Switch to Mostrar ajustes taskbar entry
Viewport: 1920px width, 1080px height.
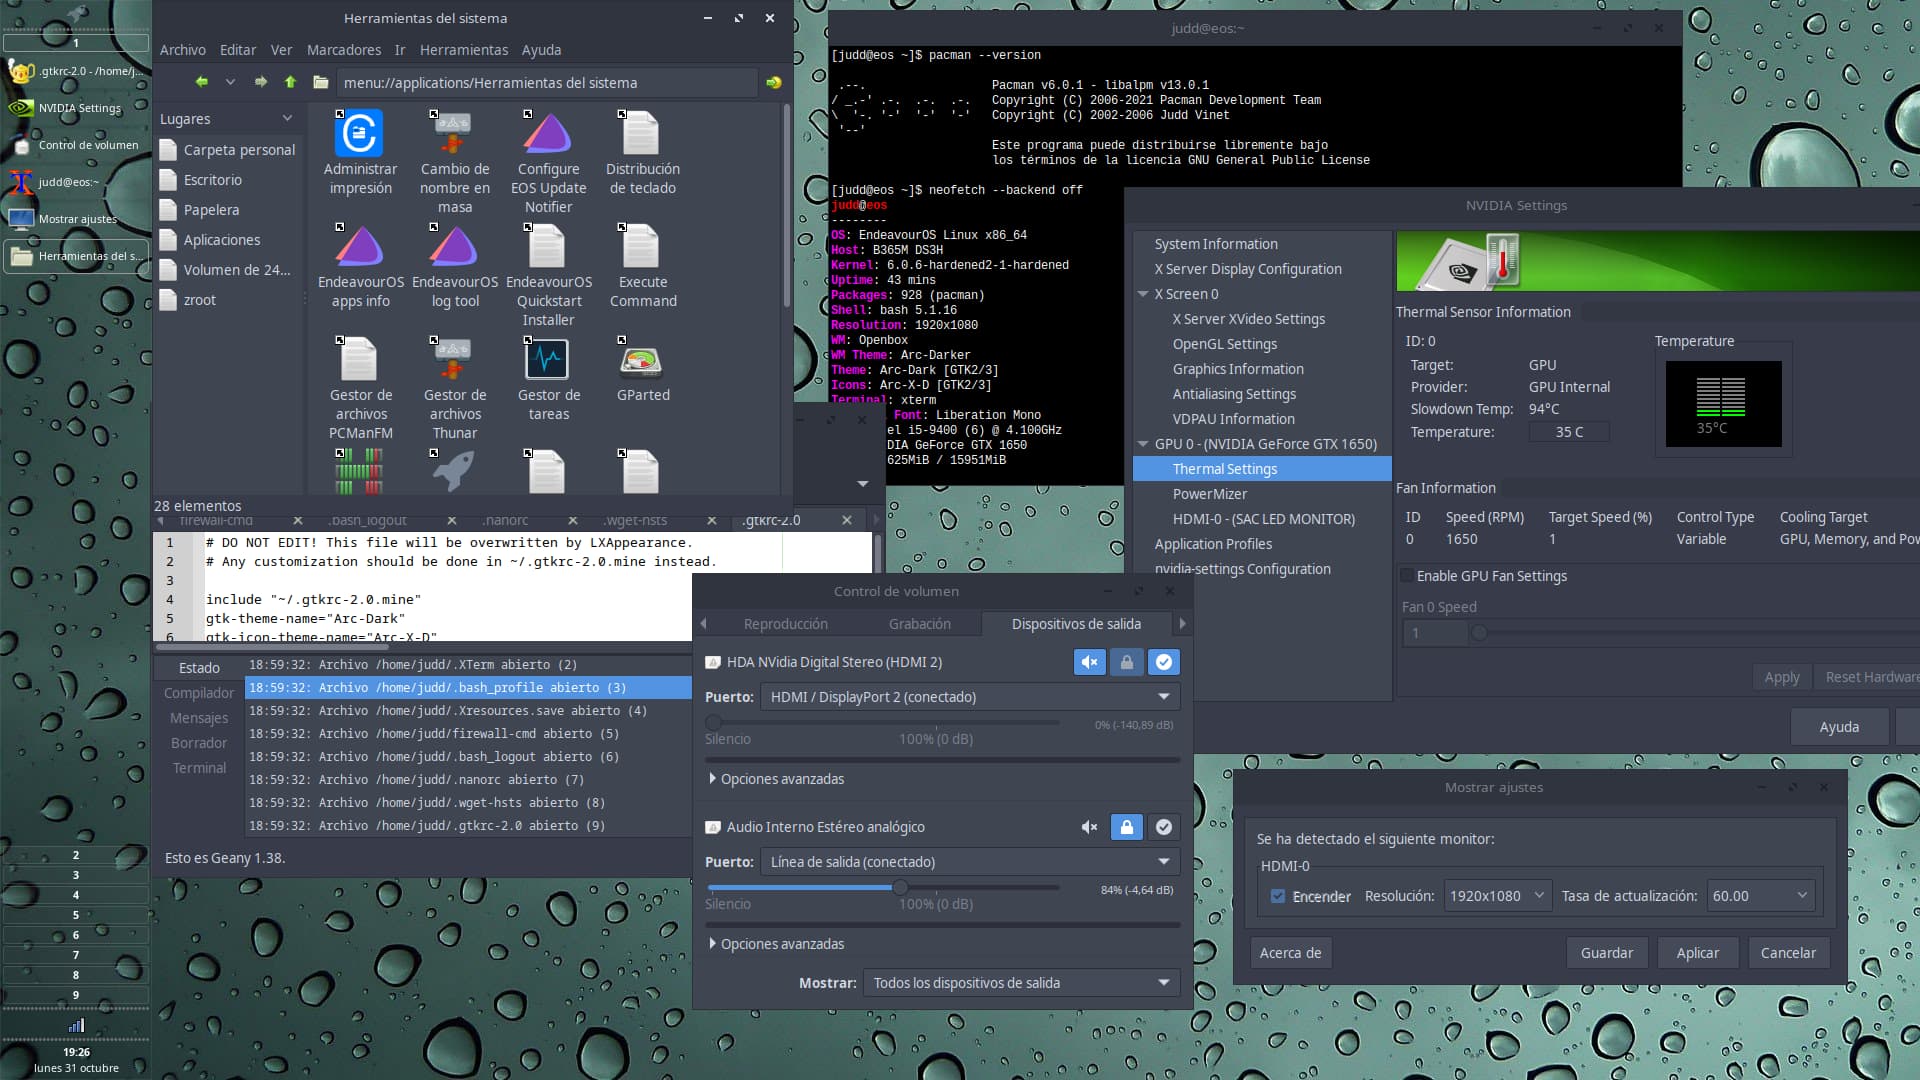coord(76,219)
